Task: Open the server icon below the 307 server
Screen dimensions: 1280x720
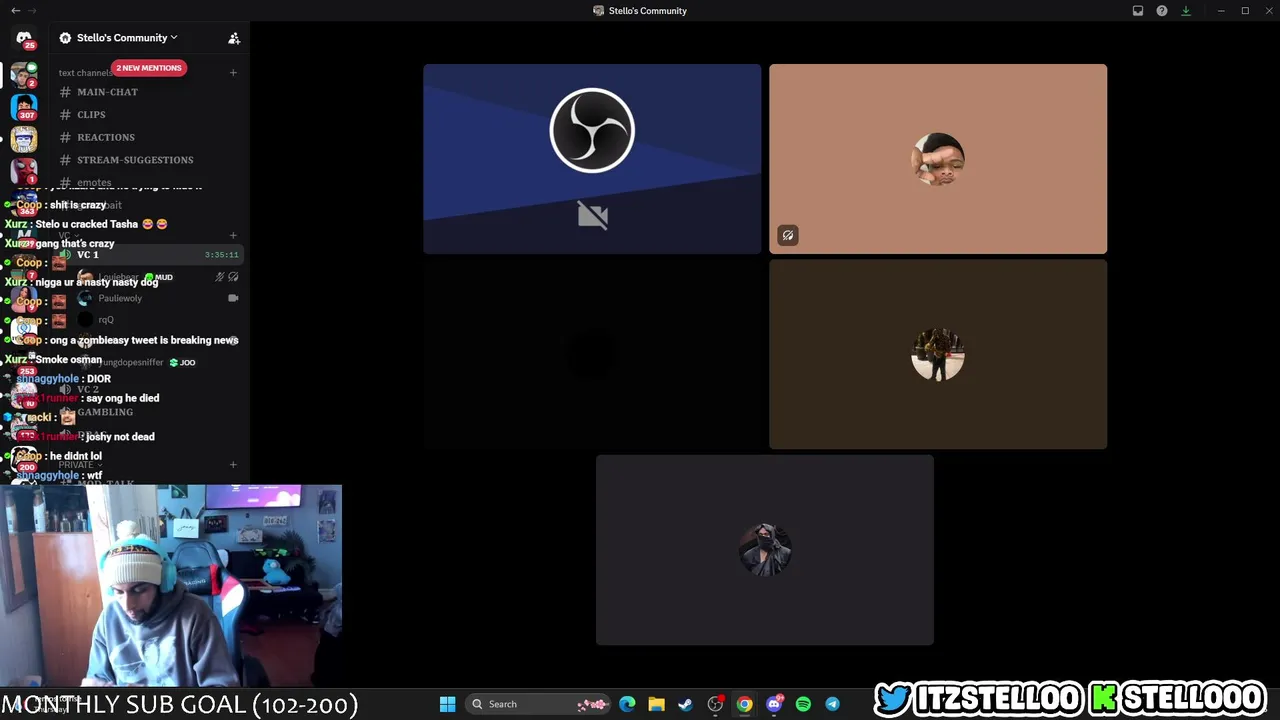Action: (x=24, y=139)
